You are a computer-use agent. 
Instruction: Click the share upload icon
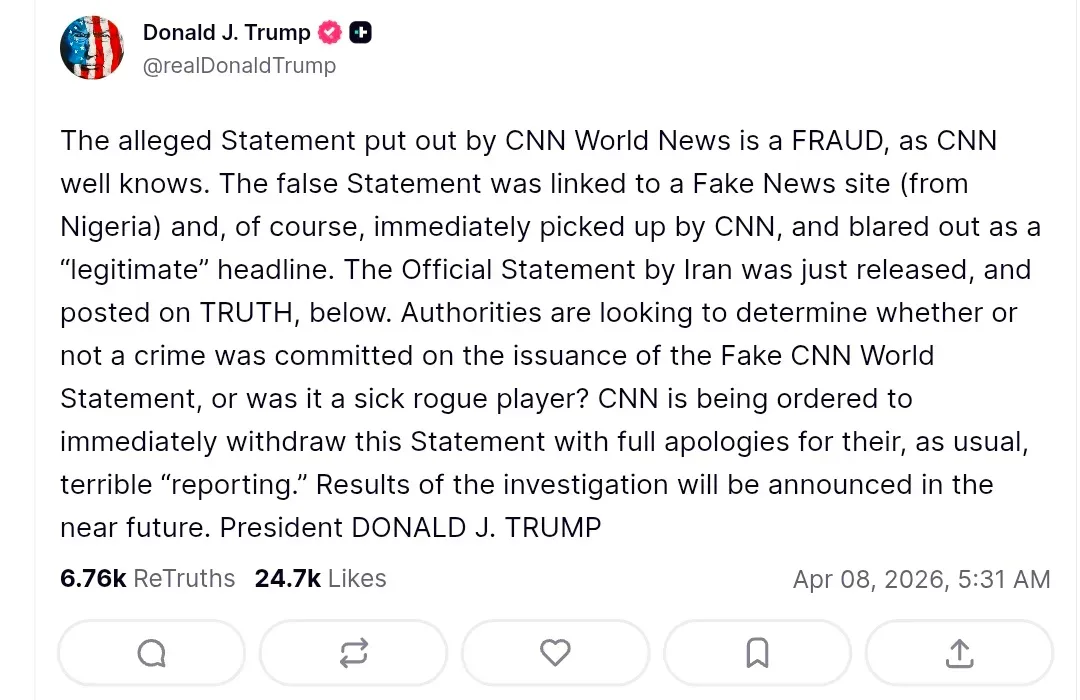coord(959,652)
